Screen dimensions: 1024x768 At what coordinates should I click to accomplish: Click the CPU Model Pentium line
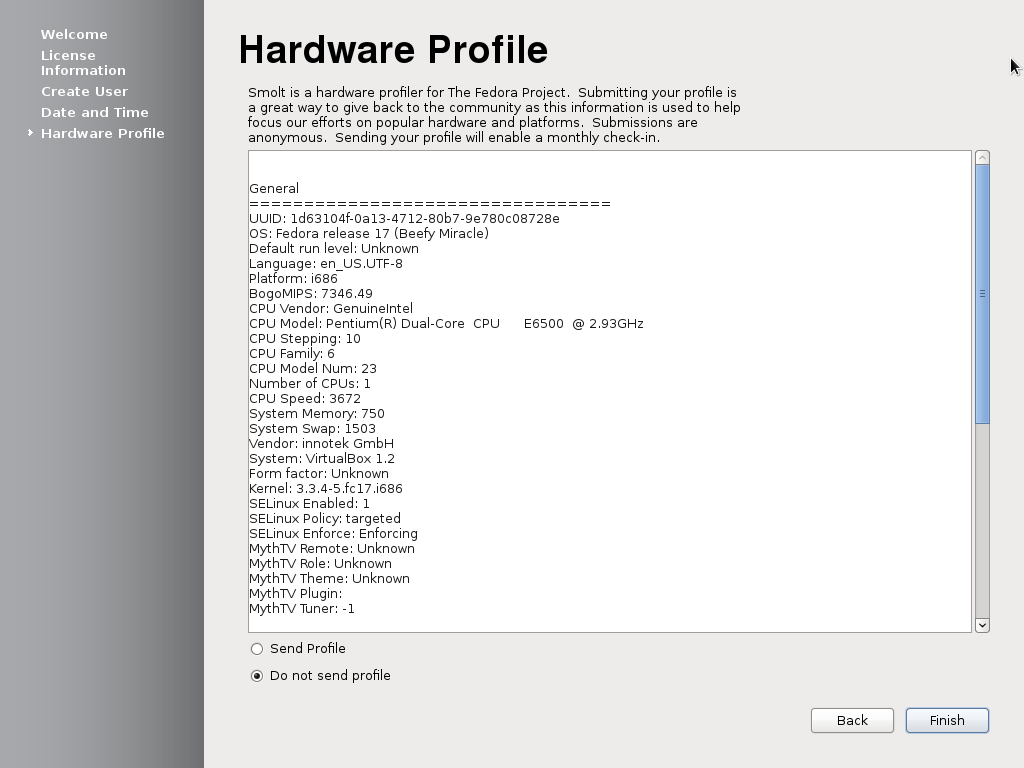pos(446,324)
